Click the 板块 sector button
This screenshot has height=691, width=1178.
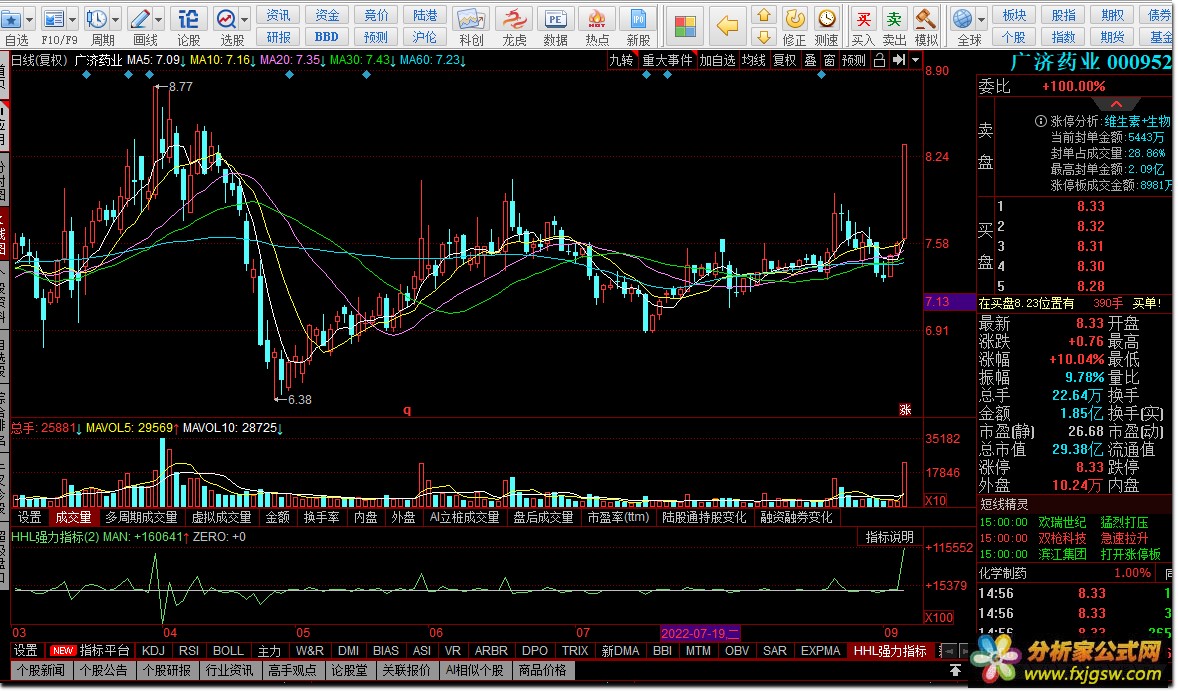(1014, 15)
